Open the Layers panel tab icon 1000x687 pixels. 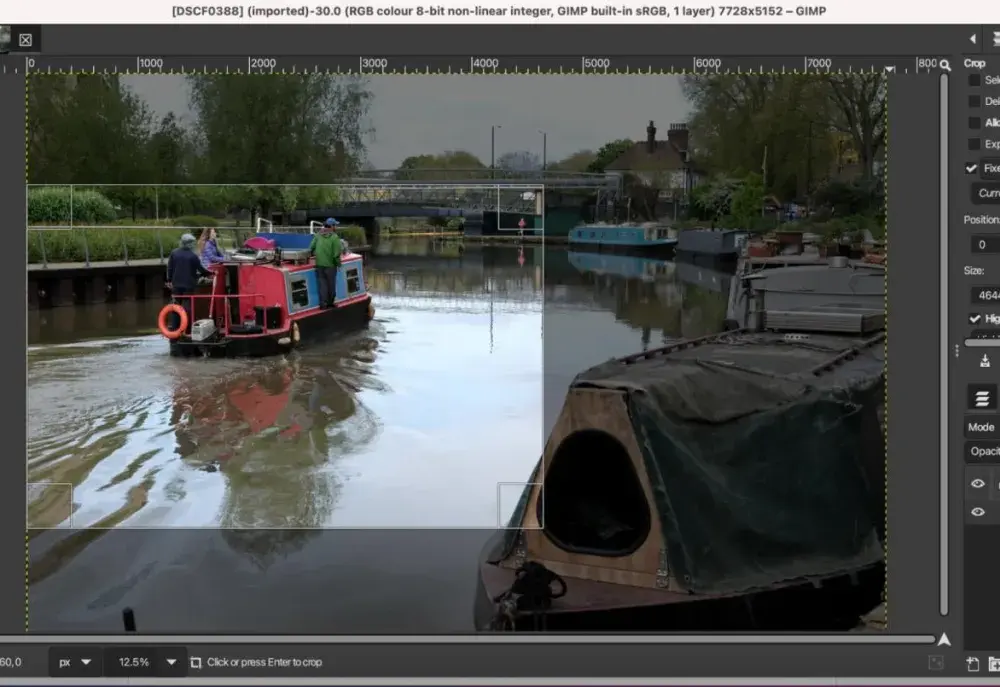pos(982,398)
